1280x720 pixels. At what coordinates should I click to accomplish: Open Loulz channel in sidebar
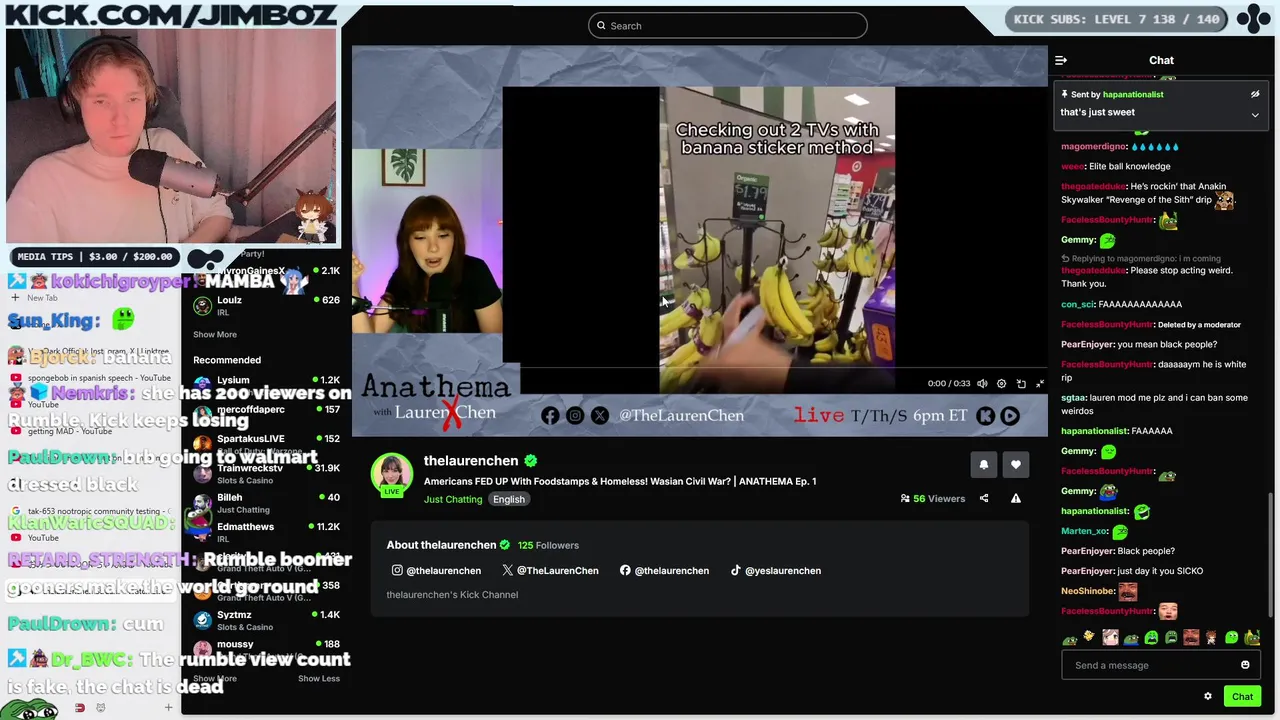[x=265, y=305]
